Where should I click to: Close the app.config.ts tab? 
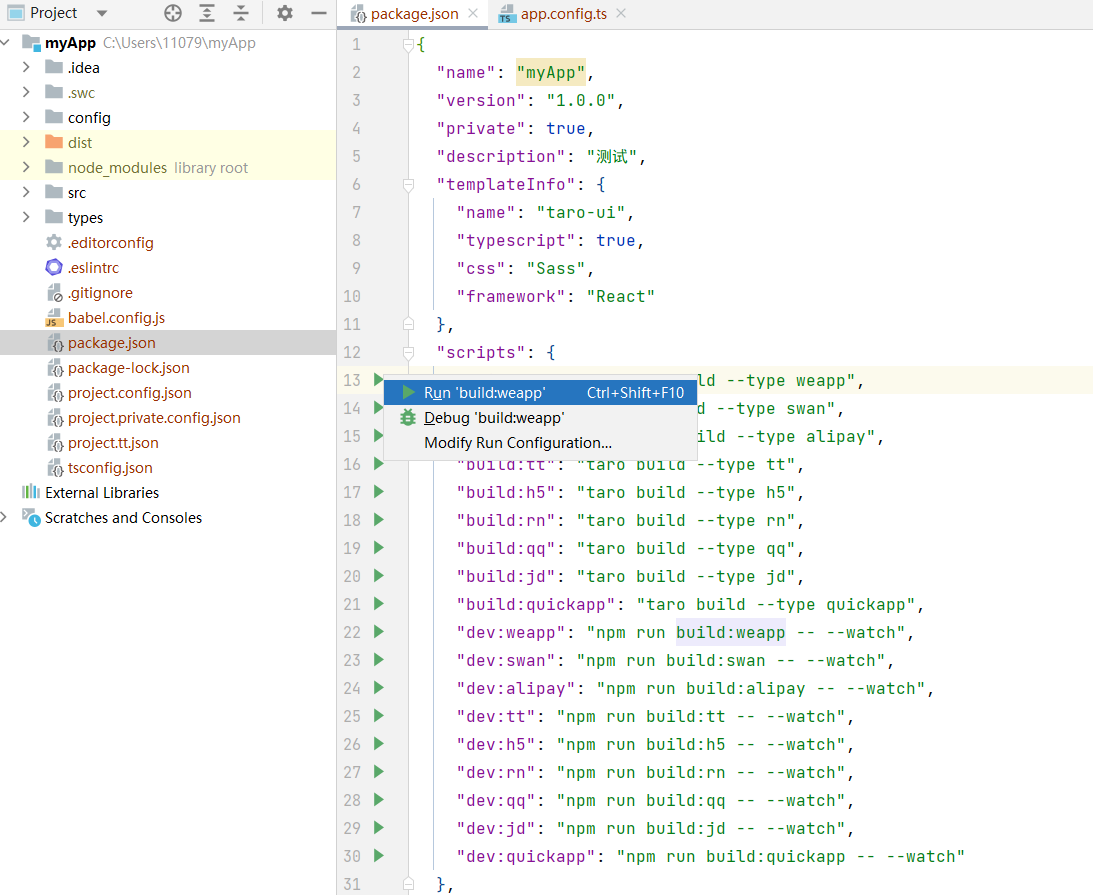621,14
